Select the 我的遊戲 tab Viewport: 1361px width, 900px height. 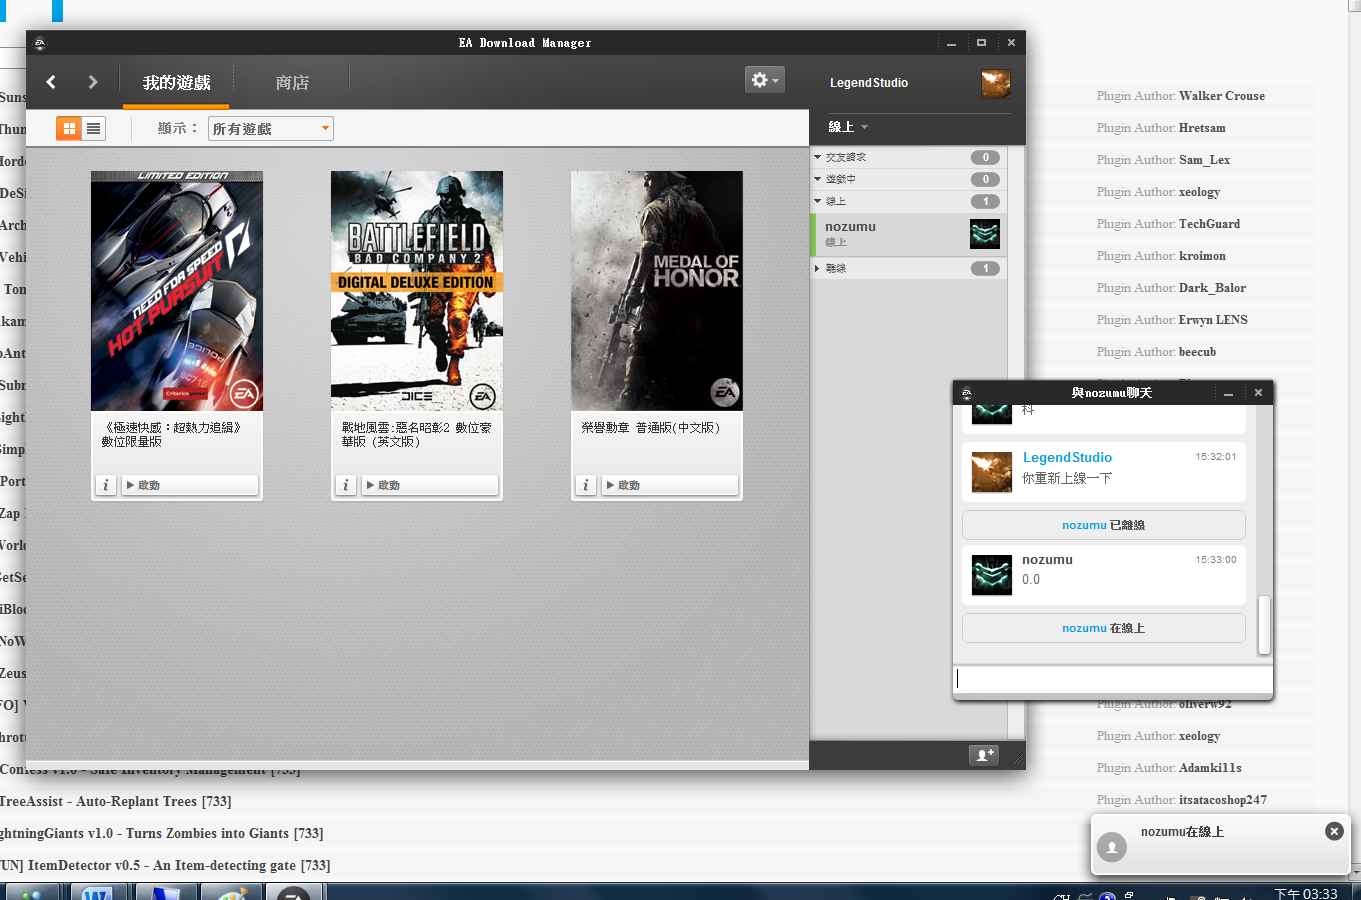point(176,83)
